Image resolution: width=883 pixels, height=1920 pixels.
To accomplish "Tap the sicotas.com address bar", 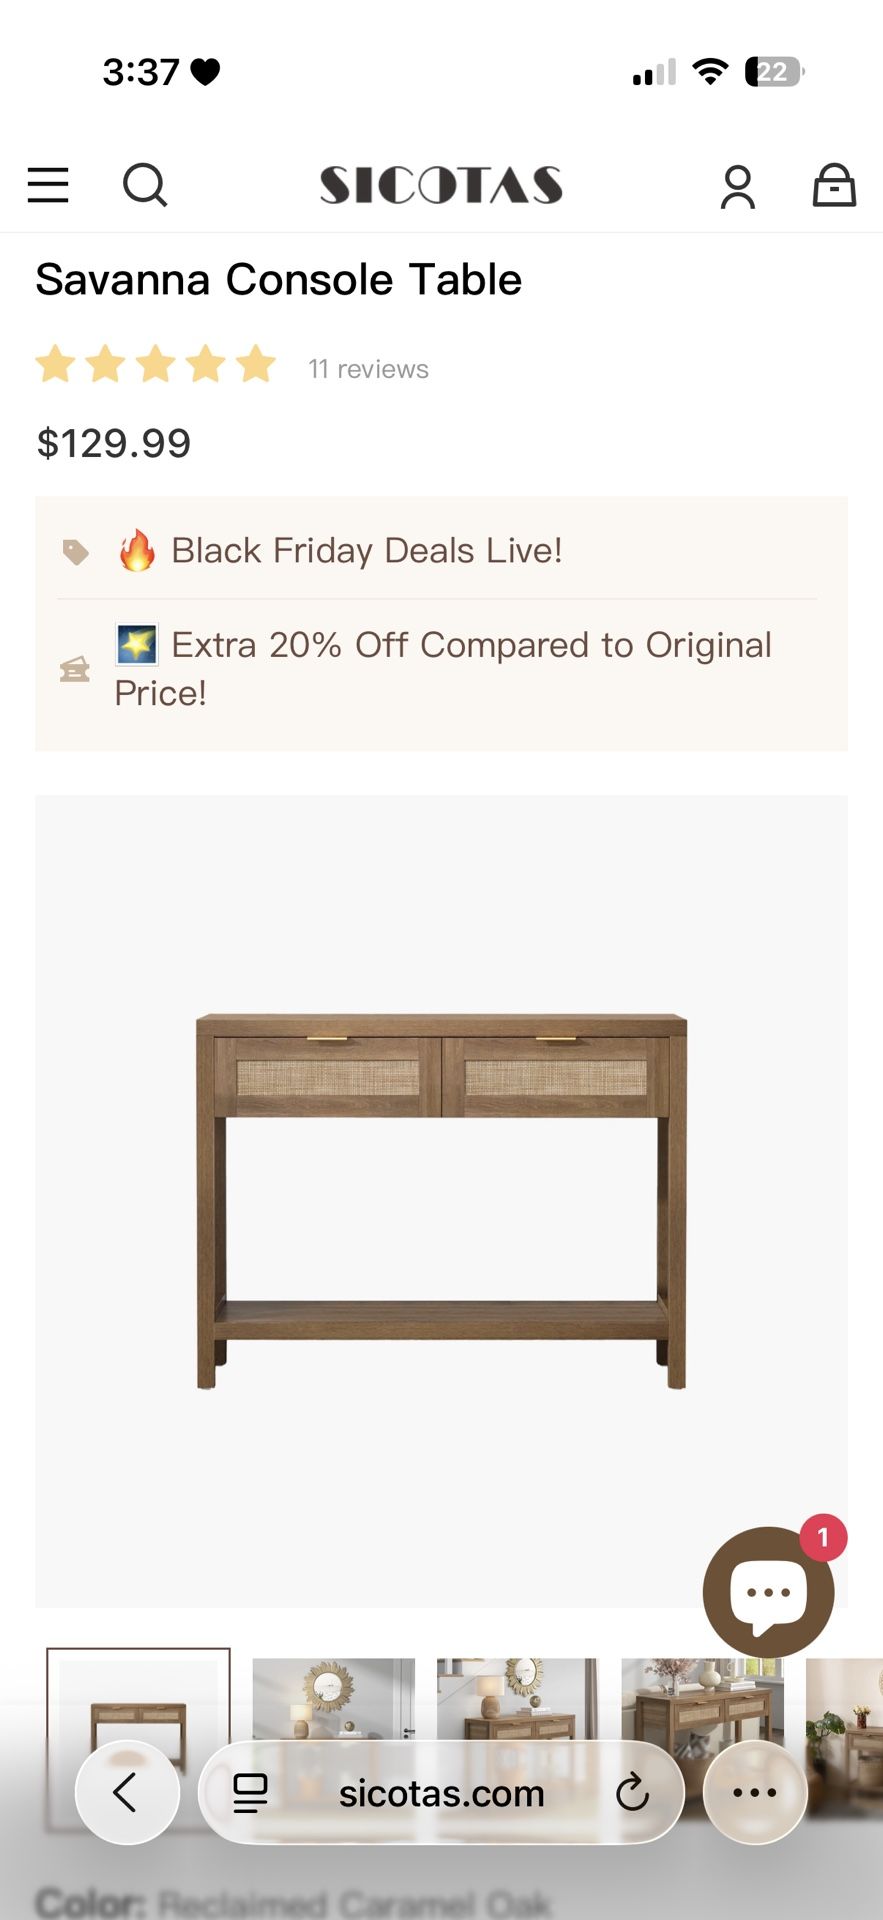I will pos(440,1792).
